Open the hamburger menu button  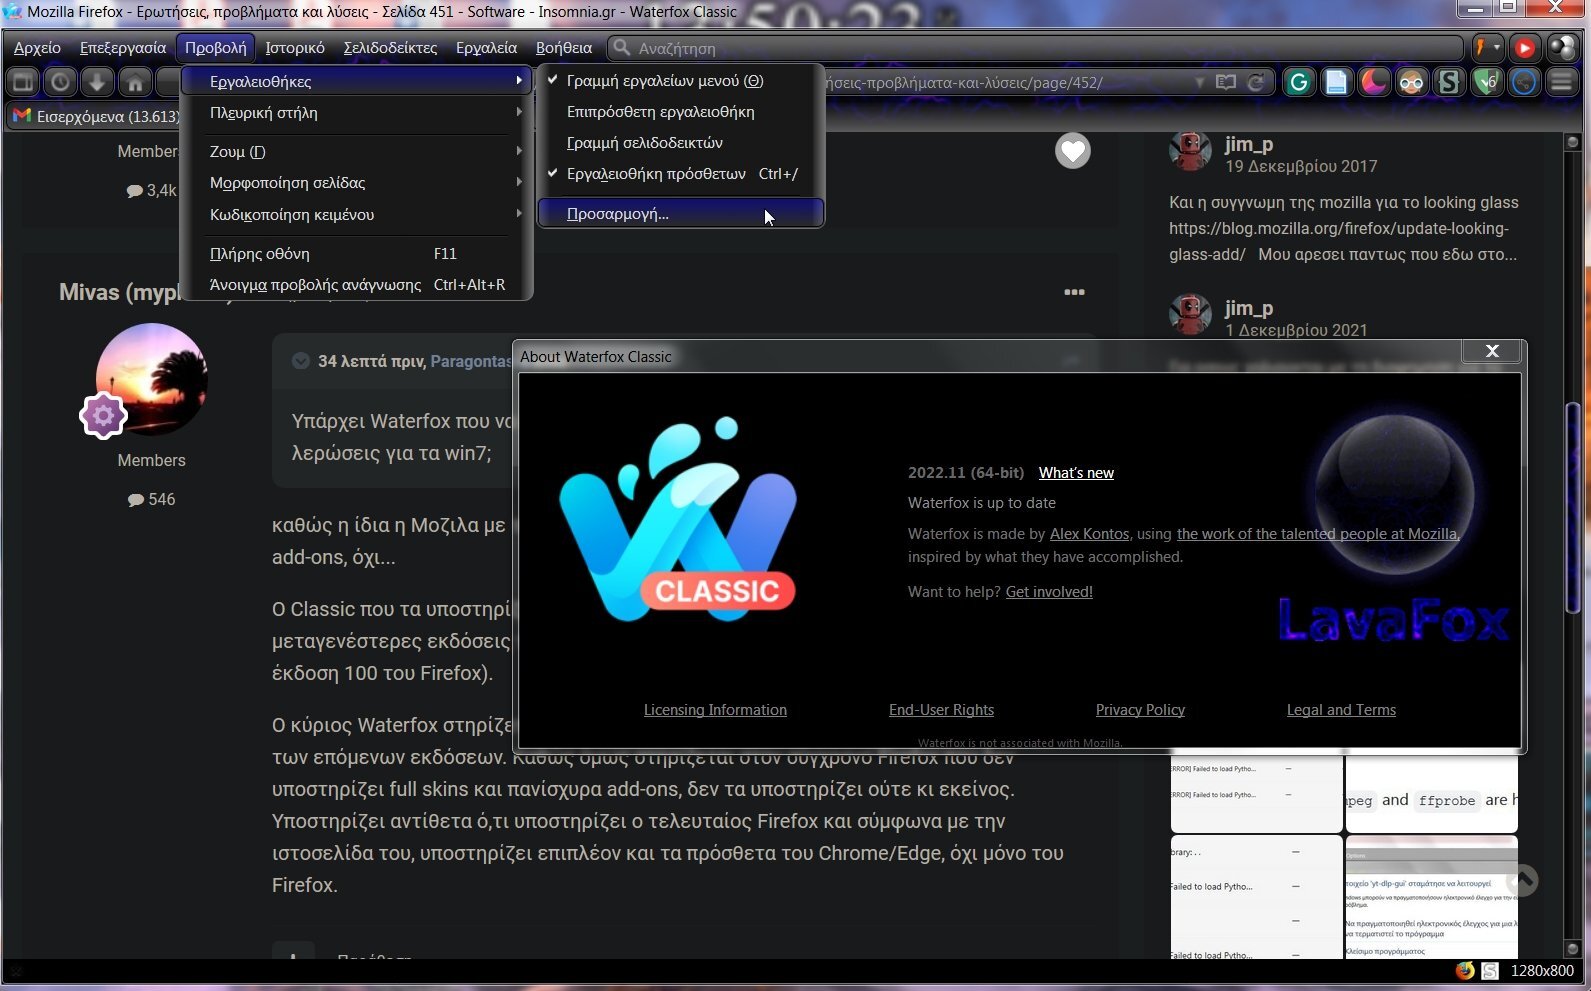pos(1561,82)
